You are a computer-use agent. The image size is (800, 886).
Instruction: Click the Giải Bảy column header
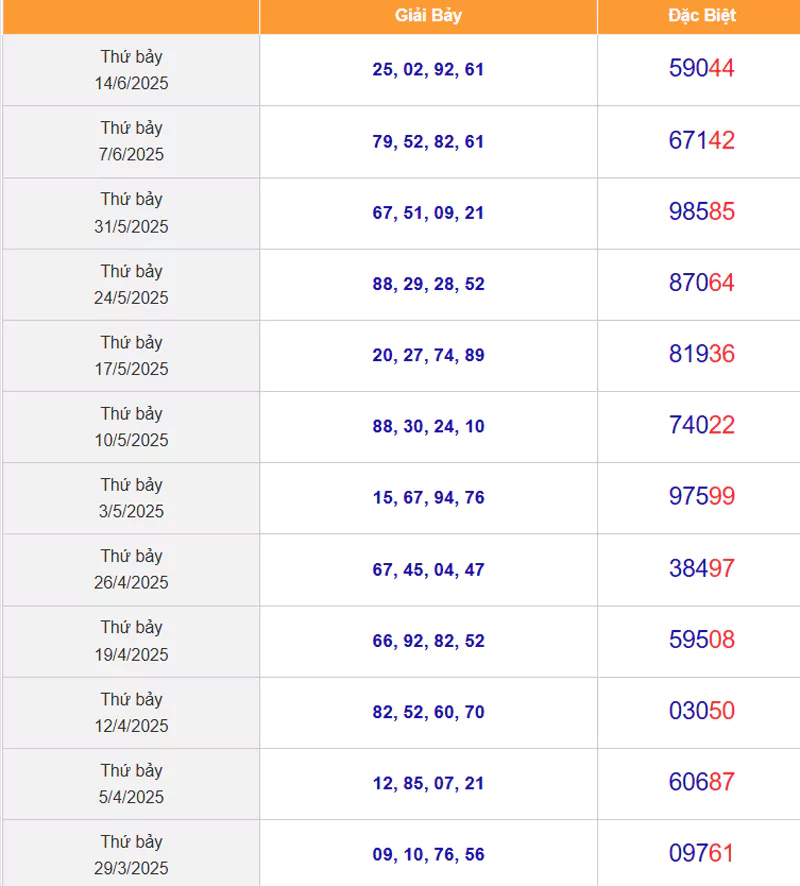click(428, 16)
